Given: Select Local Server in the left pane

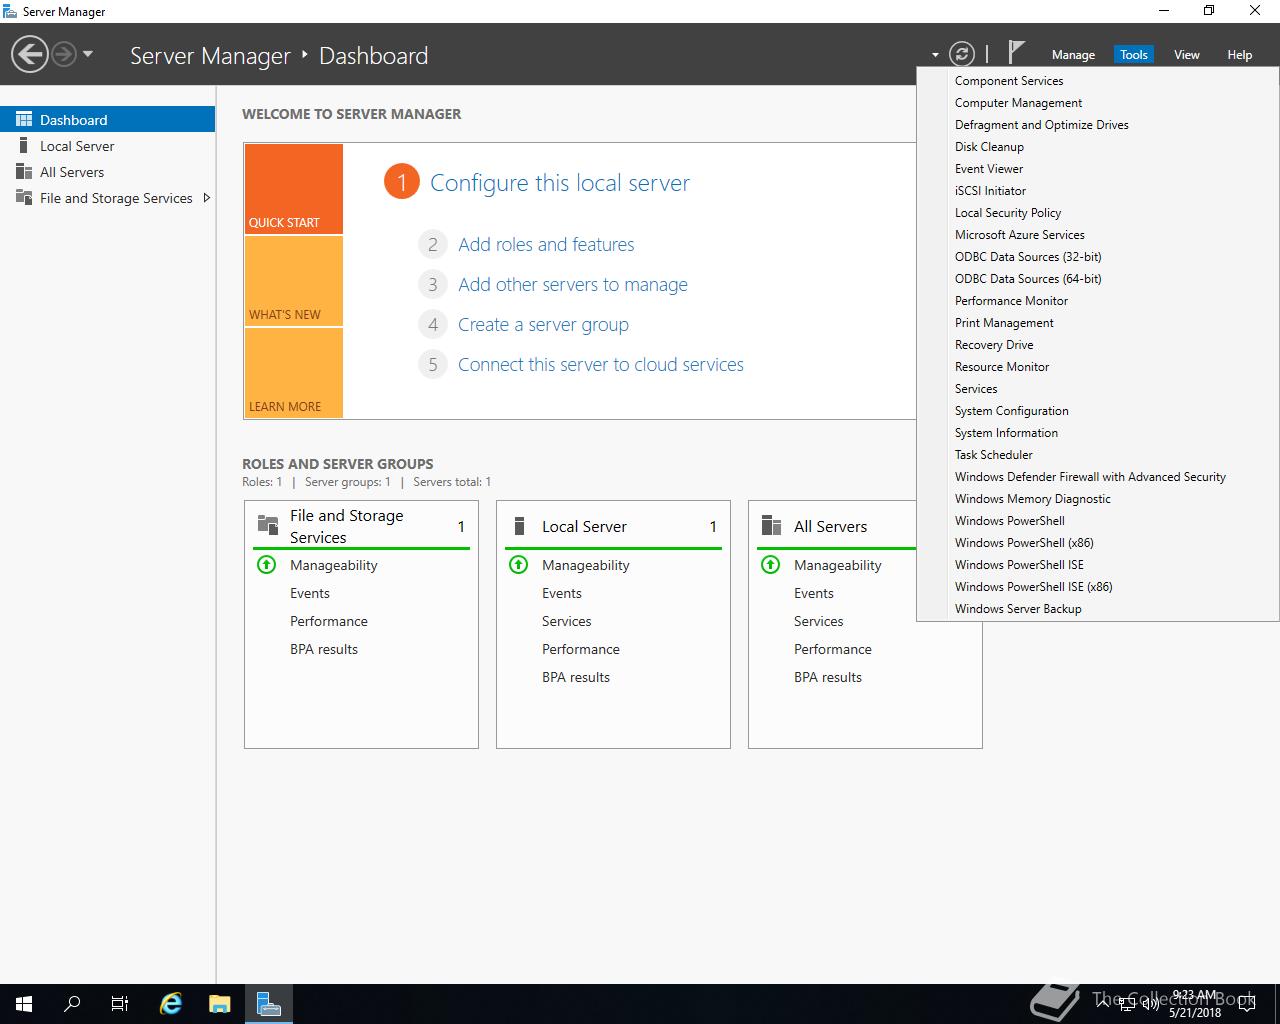Looking at the screenshot, I should click(107, 146).
